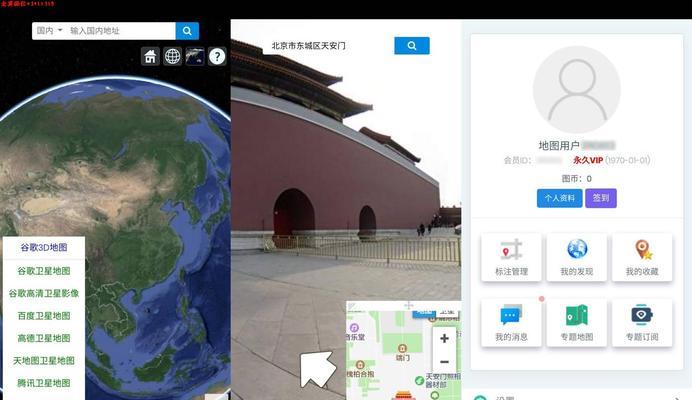The width and height of the screenshot is (692, 400).
Task: Choose 高德卫星地图 from the list
Action: point(44,338)
